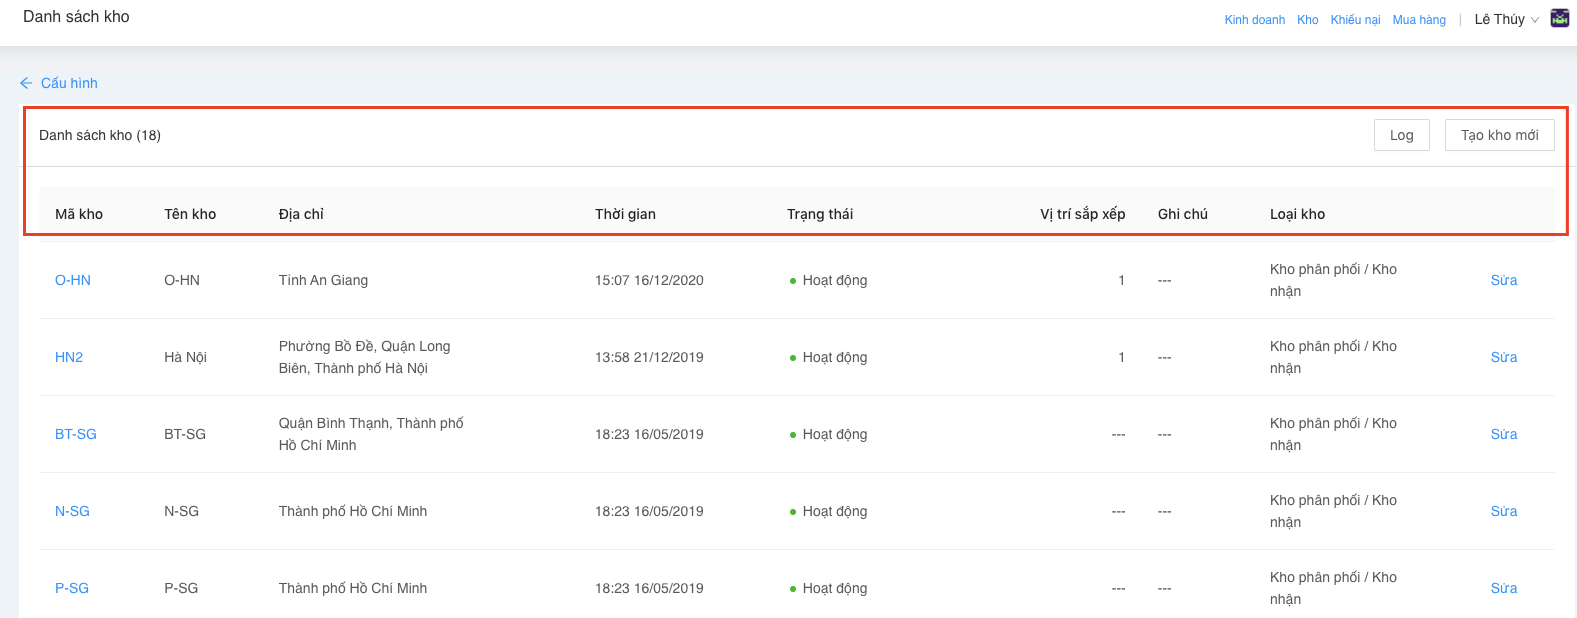This screenshot has height=618, width=1577.
Task: Navigate to Mua hàng
Action: (1418, 20)
